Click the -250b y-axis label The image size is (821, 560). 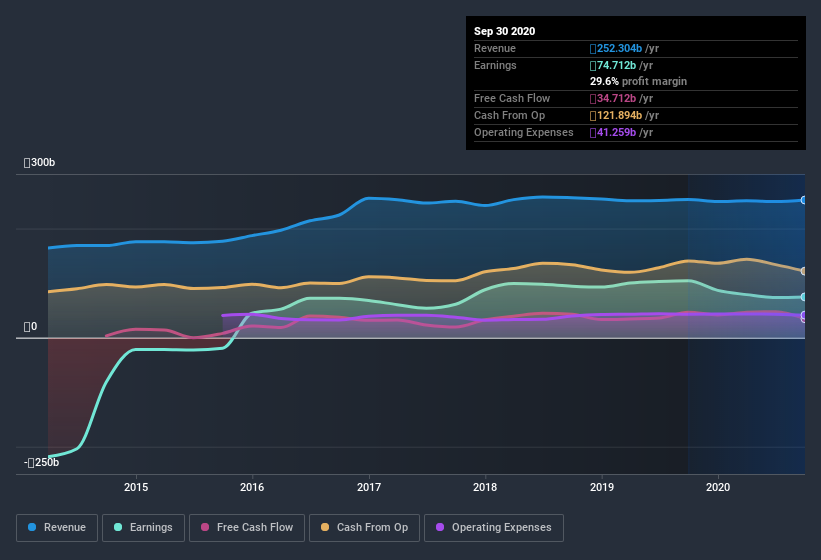point(41,463)
